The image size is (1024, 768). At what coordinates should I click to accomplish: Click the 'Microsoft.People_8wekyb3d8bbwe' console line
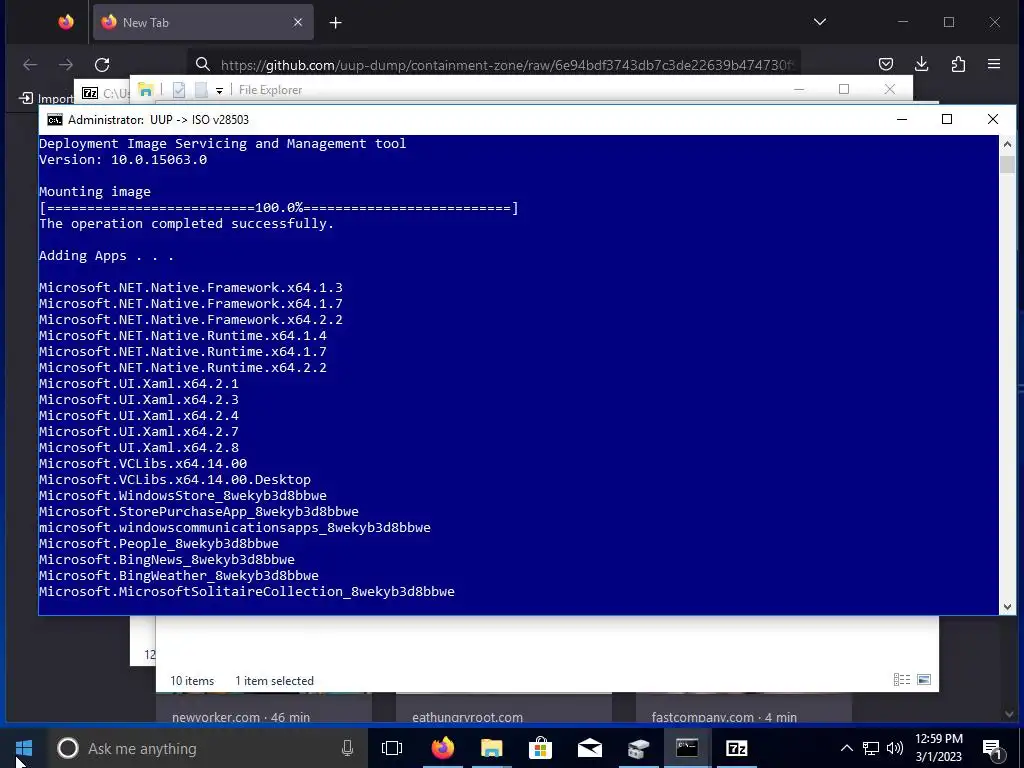click(159, 543)
